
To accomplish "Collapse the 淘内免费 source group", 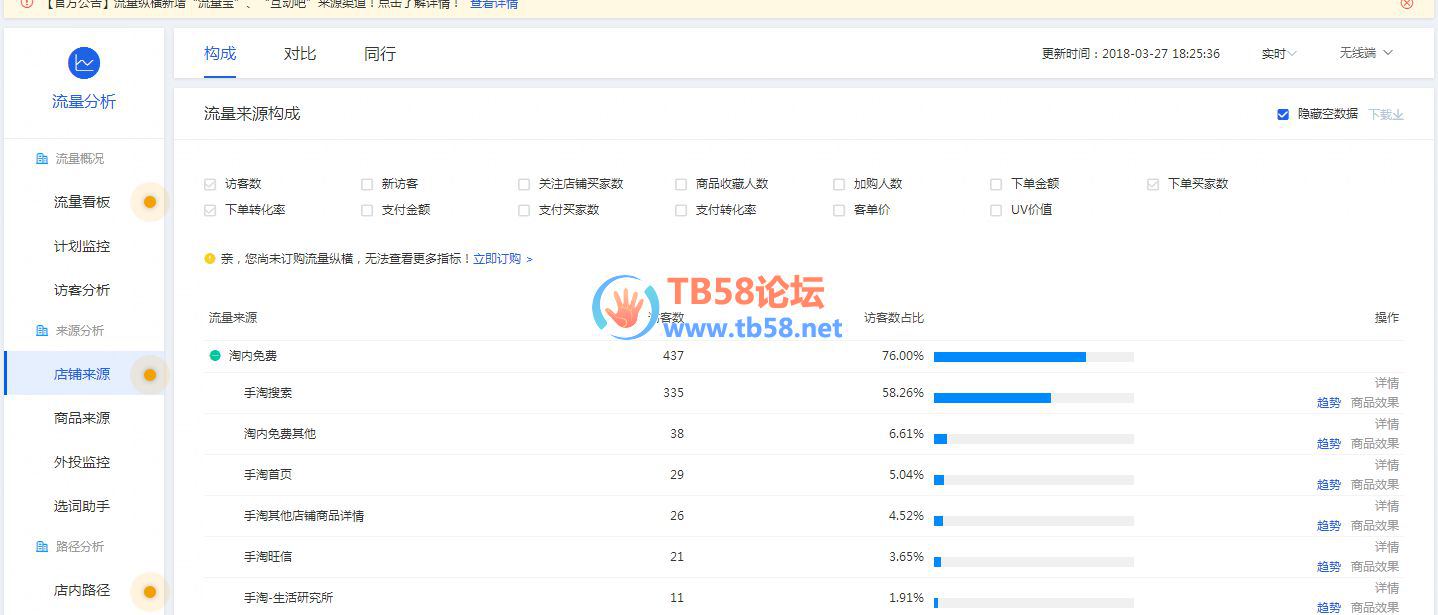I will 215,356.
